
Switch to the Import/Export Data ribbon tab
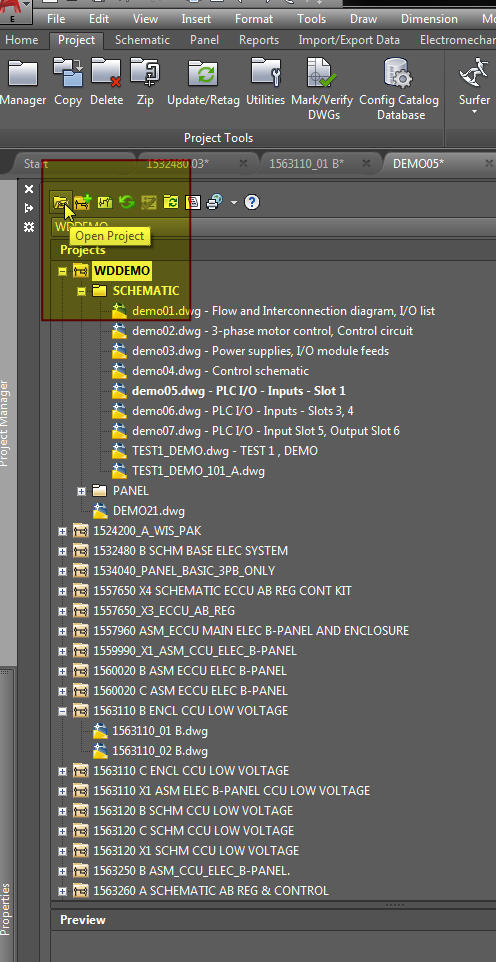(349, 40)
